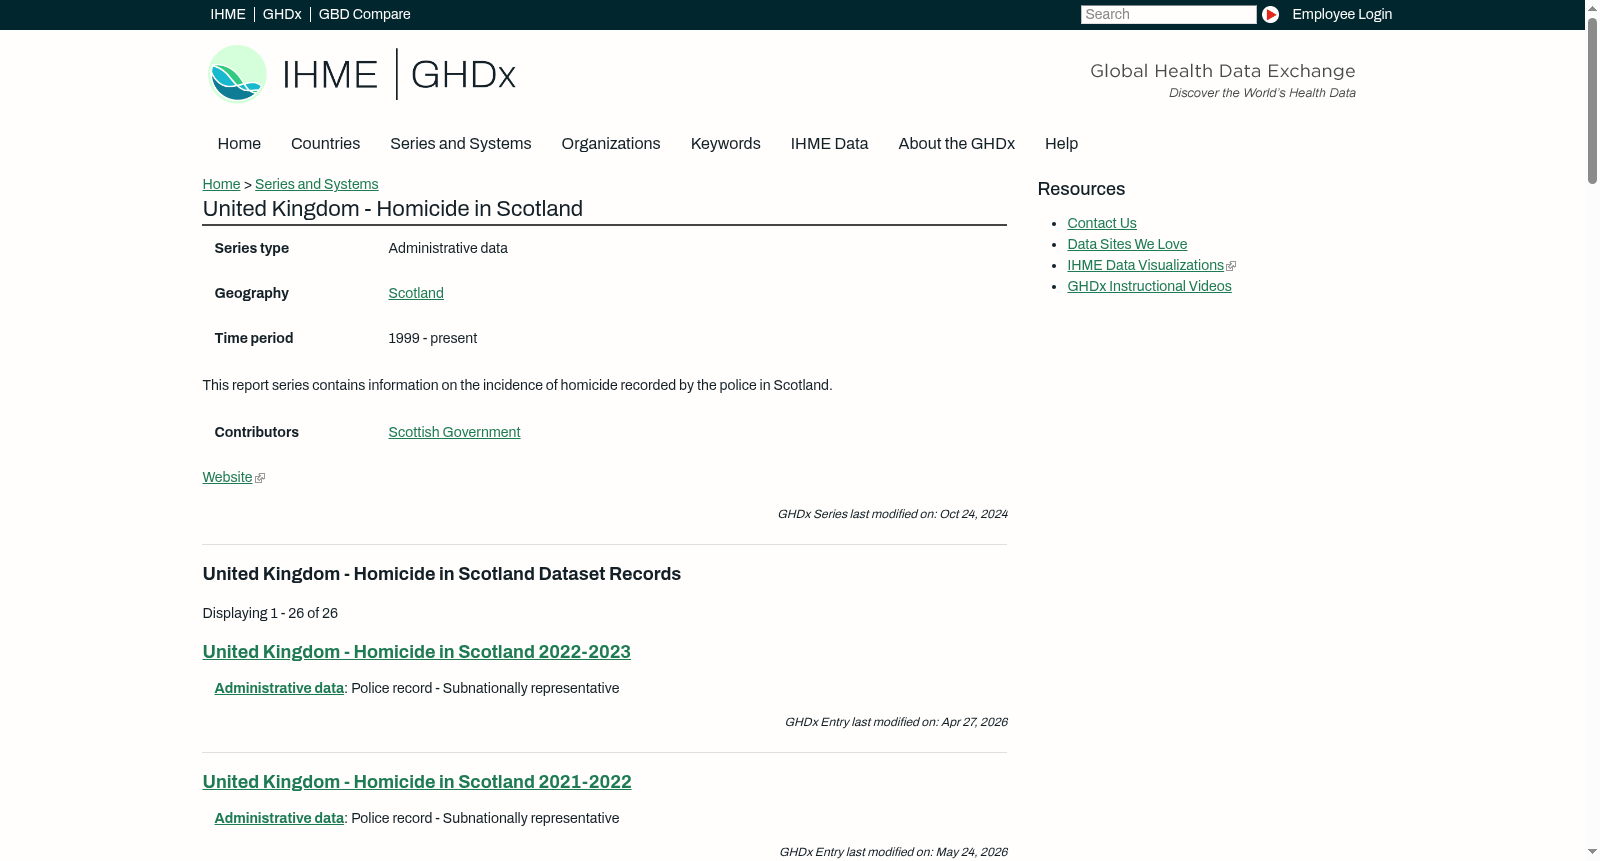
Task: Open IHME Data Visualizations link
Action: (x=1145, y=265)
